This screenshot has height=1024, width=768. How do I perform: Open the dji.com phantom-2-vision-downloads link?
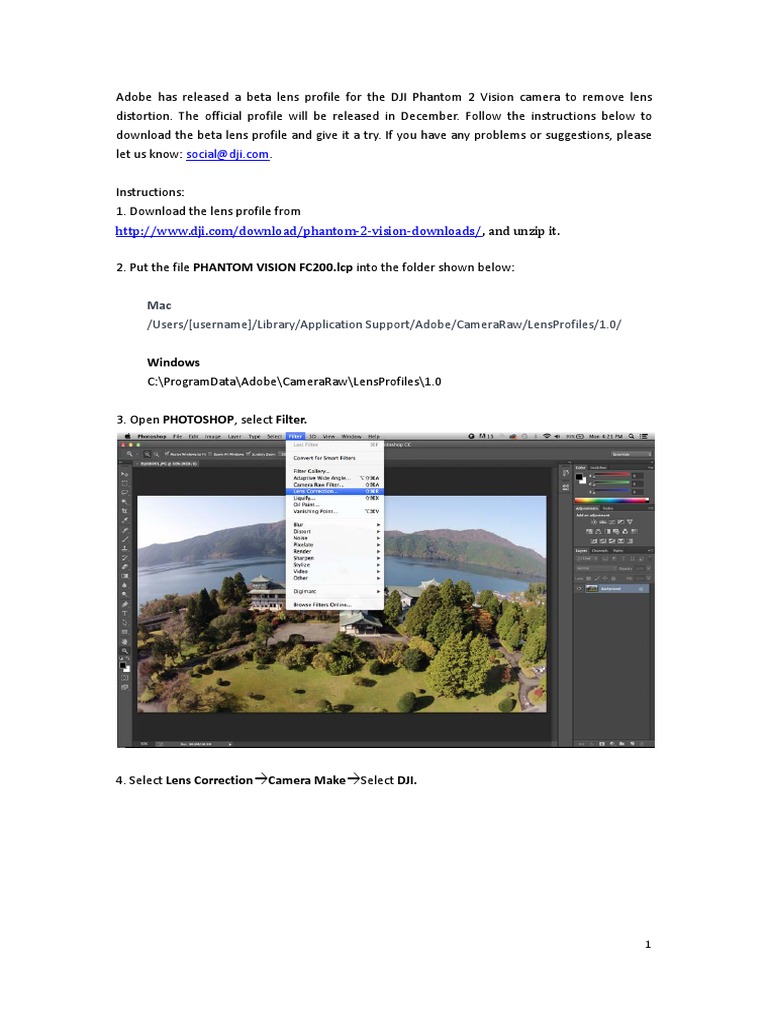tap(298, 231)
